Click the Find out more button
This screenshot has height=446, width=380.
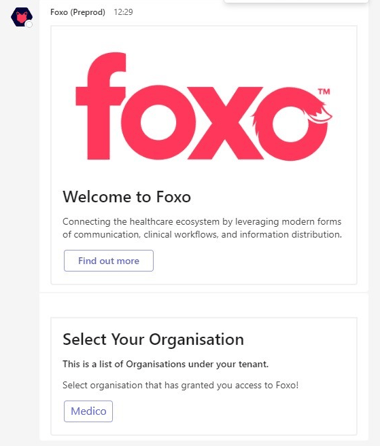(x=109, y=261)
